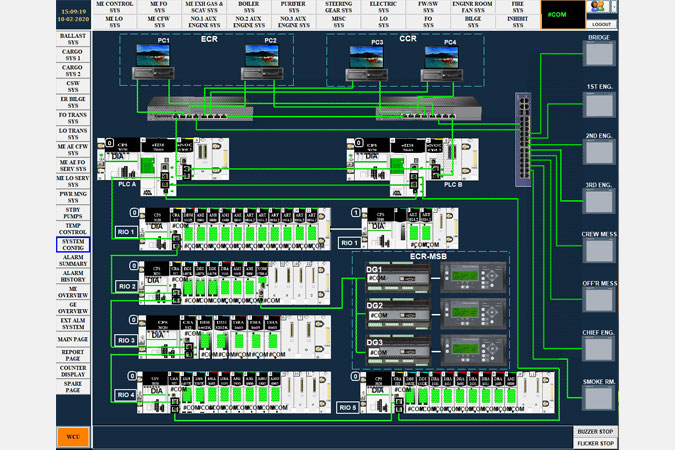The height and width of the screenshot is (450, 675).
Task: Open STBY PUMPS from sidebar
Action: tap(73, 213)
